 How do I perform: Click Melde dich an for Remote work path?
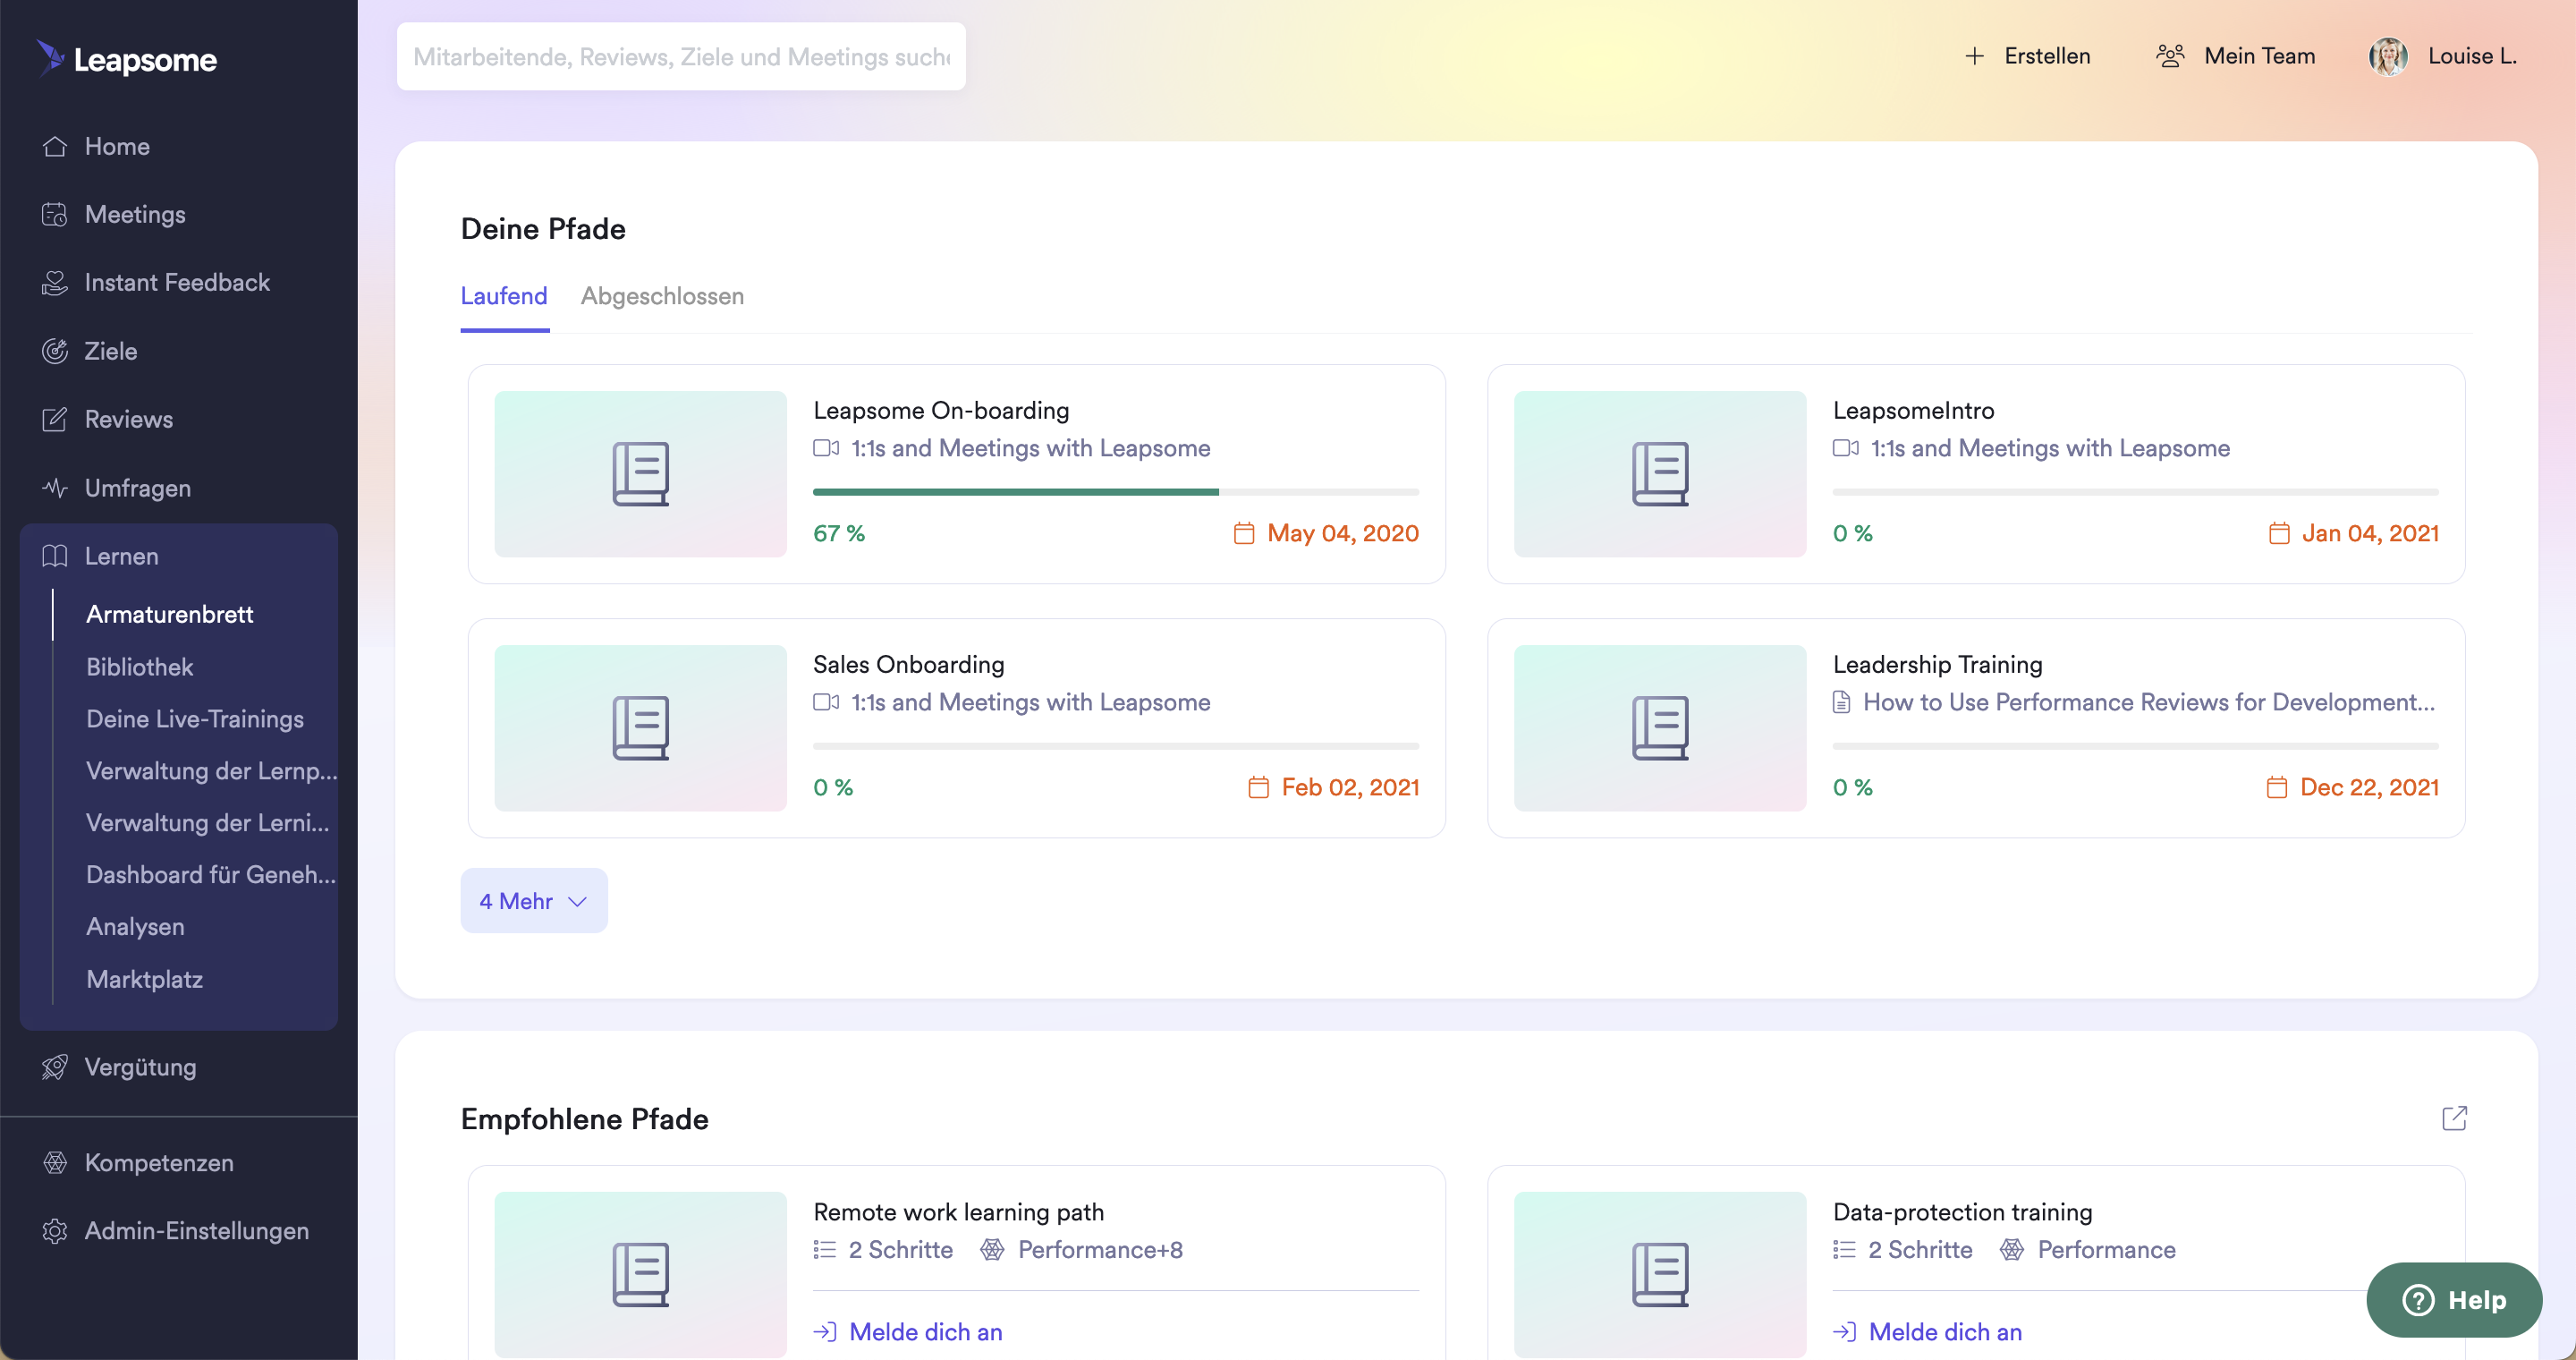click(908, 1332)
